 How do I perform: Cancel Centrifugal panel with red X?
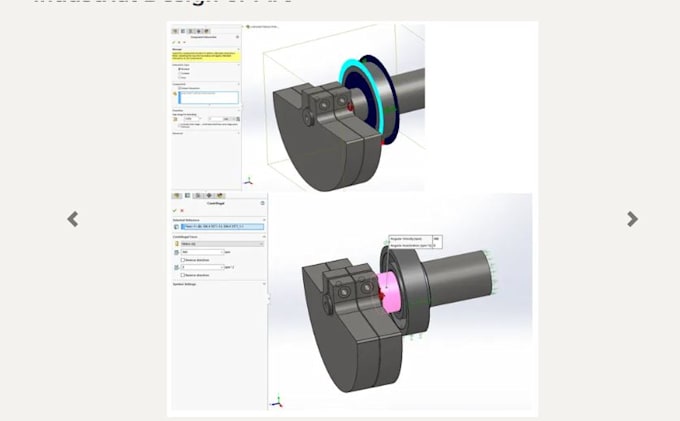click(182, 211)
